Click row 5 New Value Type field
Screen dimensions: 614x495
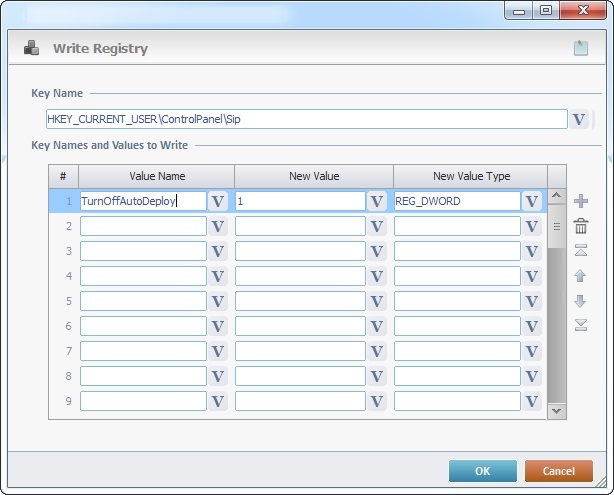[x=457, y=301]
